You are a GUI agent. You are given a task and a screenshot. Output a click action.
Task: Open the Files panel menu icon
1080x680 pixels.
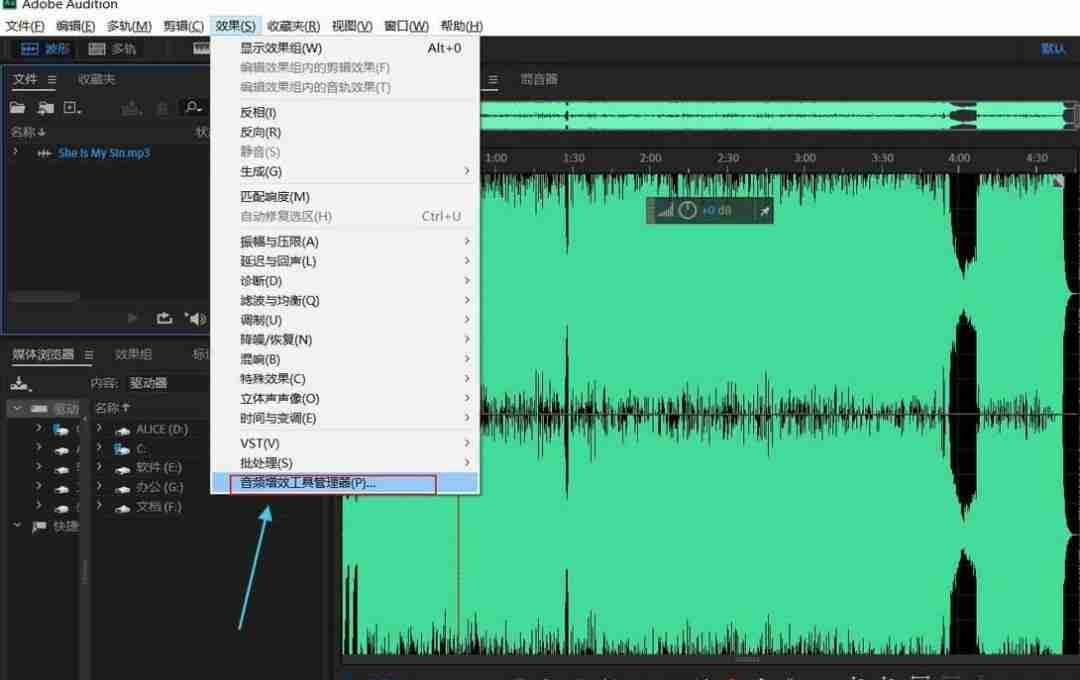pyautogui.click(x=50, y=80)
